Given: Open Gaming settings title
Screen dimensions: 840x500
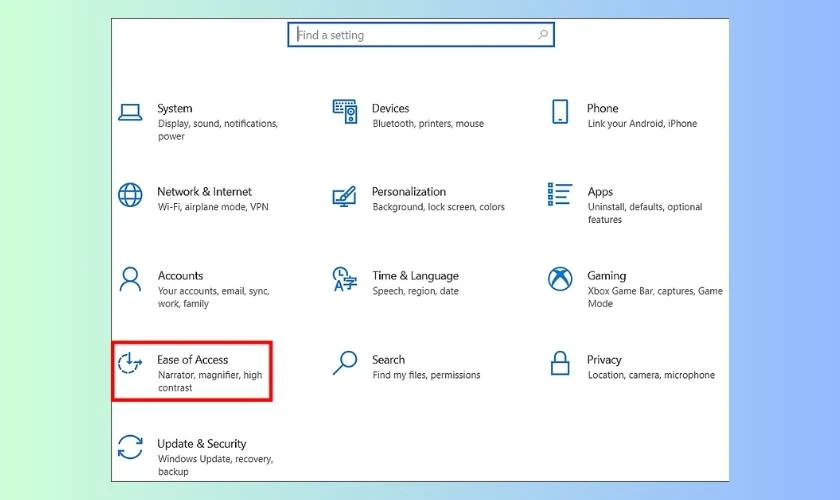Looking at the screenshot, I should click(x=606, y=276).
